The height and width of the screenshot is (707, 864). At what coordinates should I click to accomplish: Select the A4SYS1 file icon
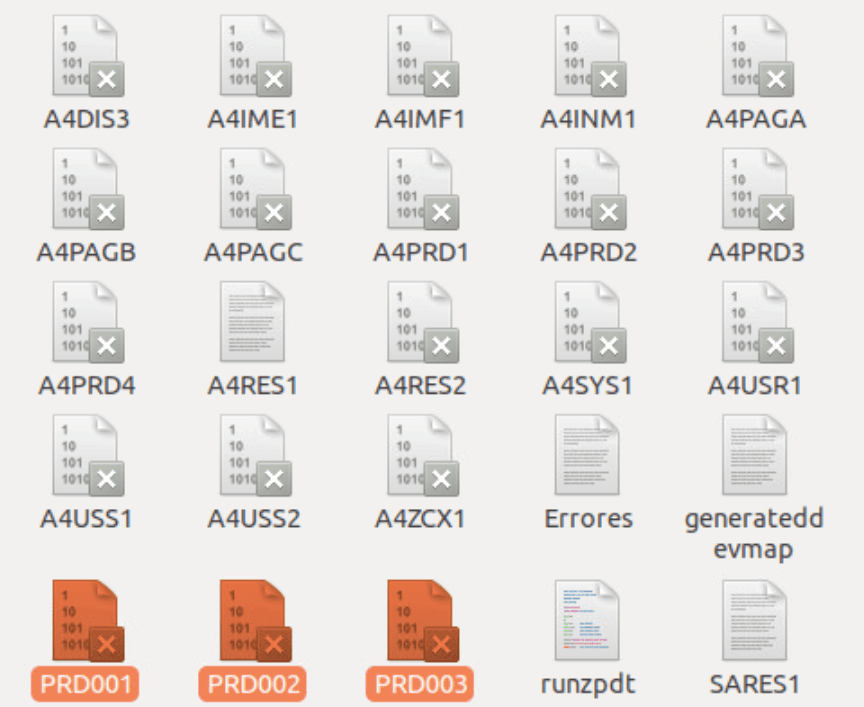pos(588,322)
